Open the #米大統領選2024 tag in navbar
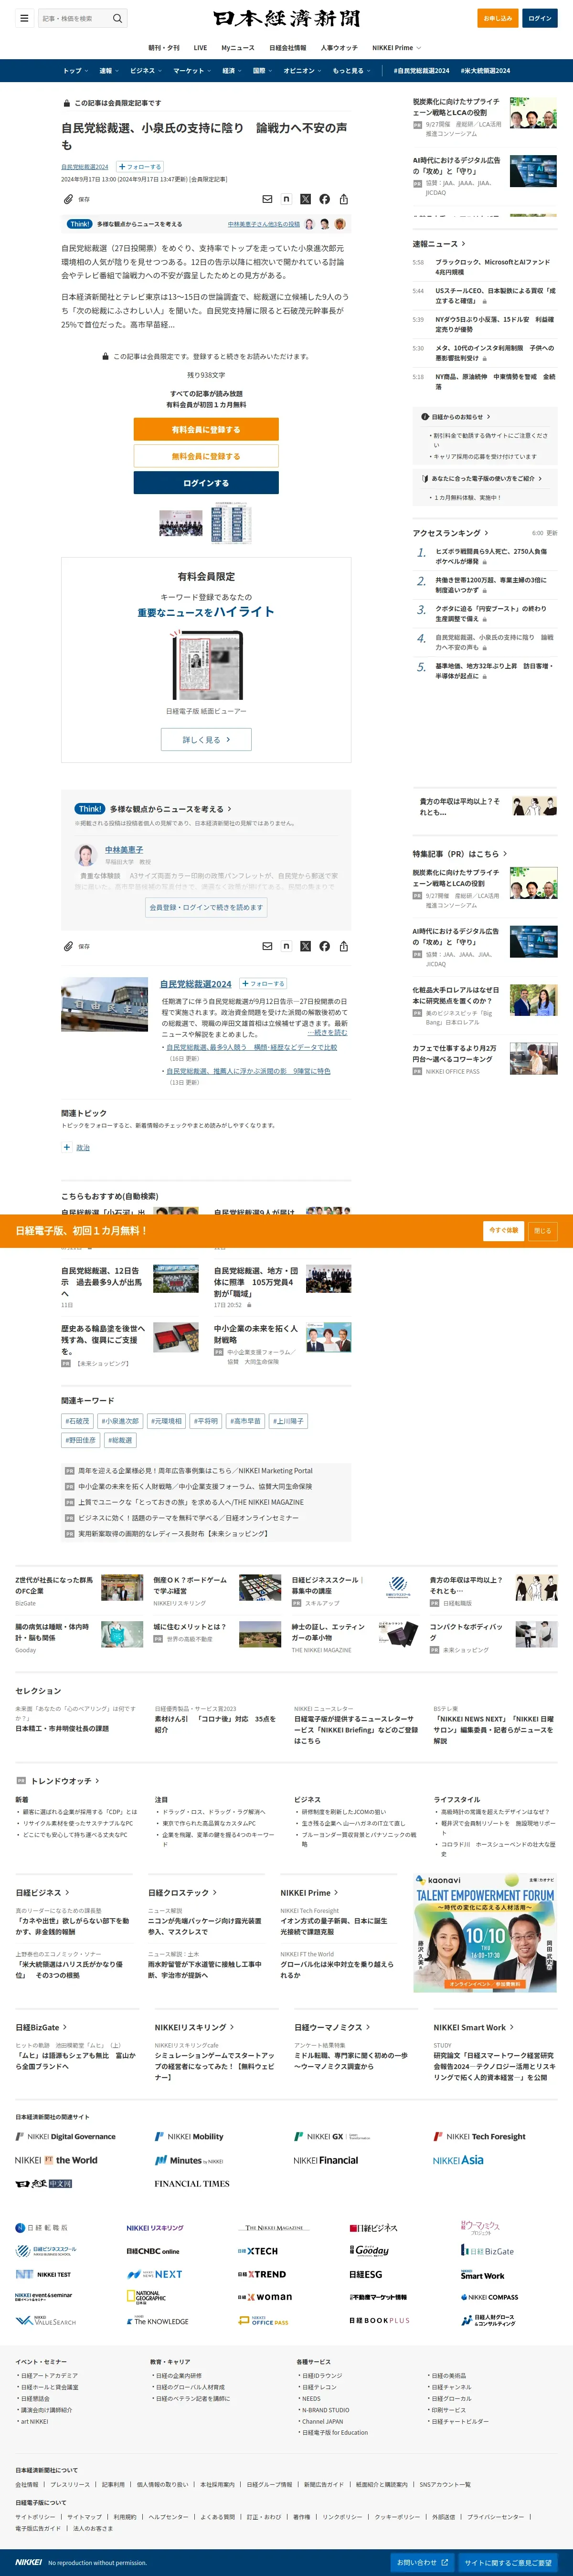The height and width of the screenshot is (2576, 573). point(485,71)
